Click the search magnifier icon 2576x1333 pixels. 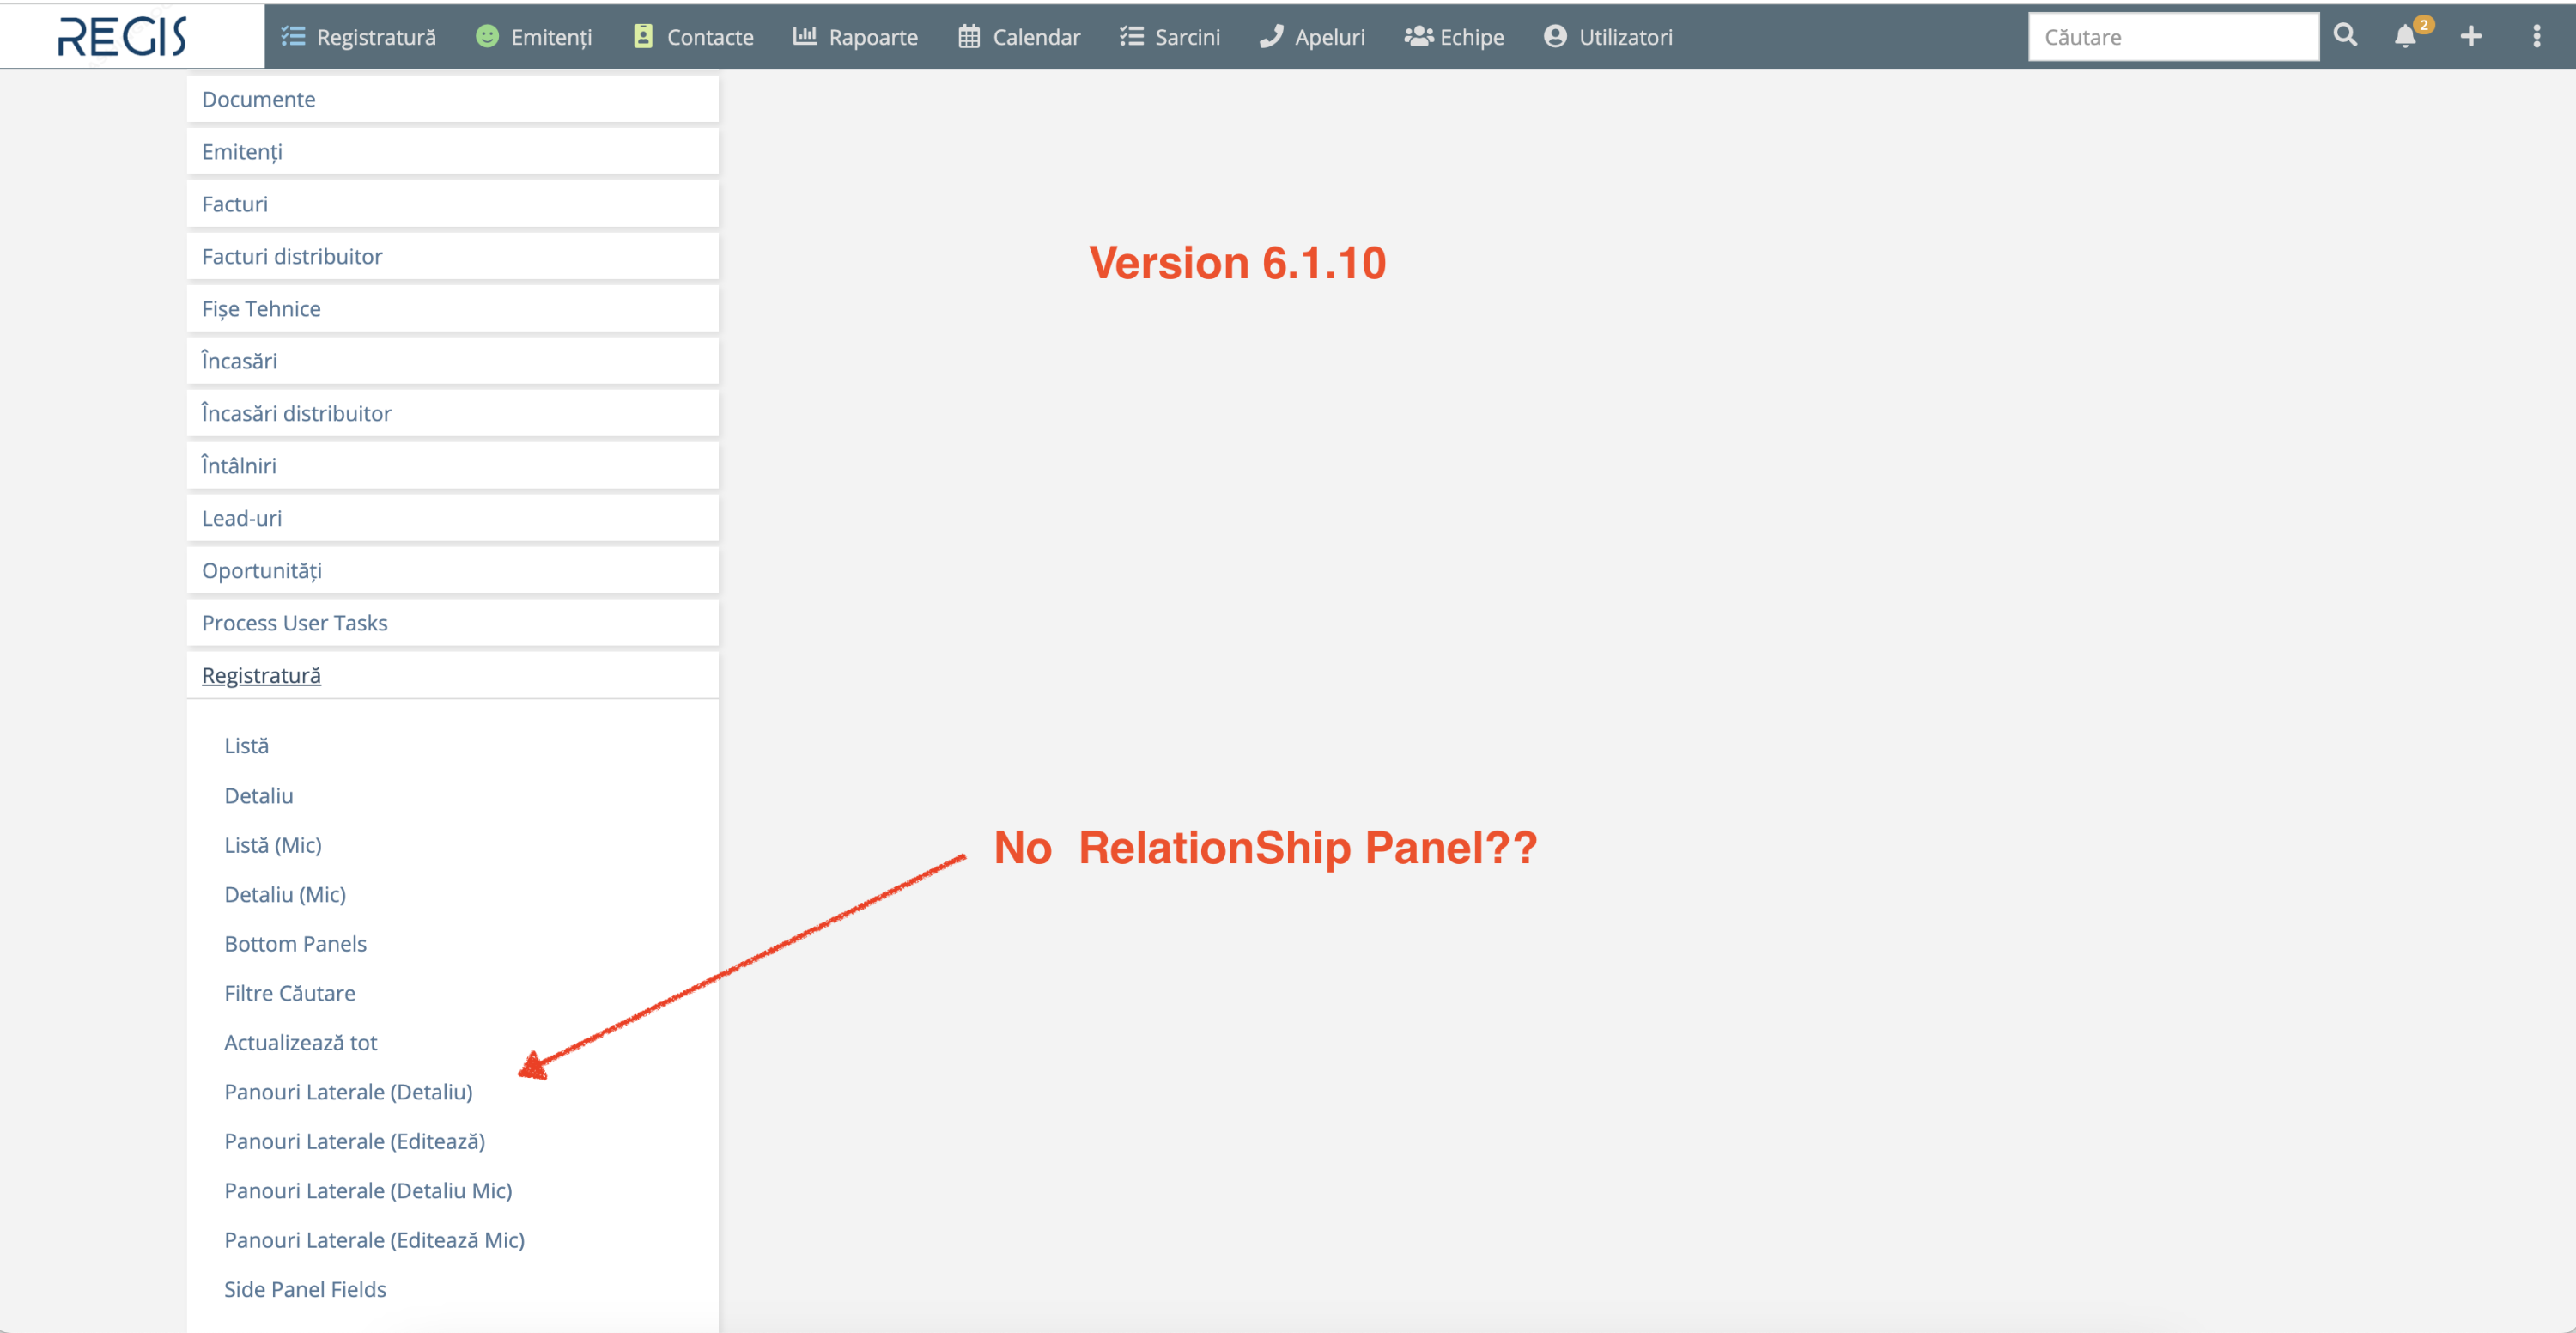point(2344,36)
